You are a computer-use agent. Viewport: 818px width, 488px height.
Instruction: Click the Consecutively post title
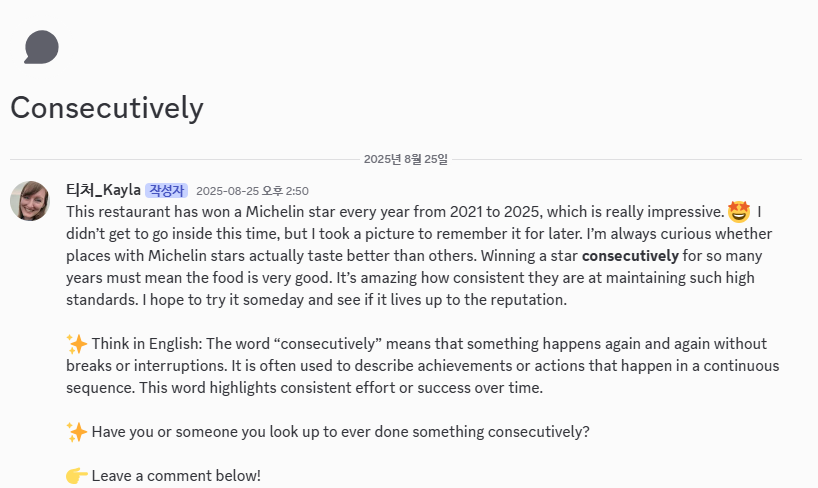coord(107,107)
